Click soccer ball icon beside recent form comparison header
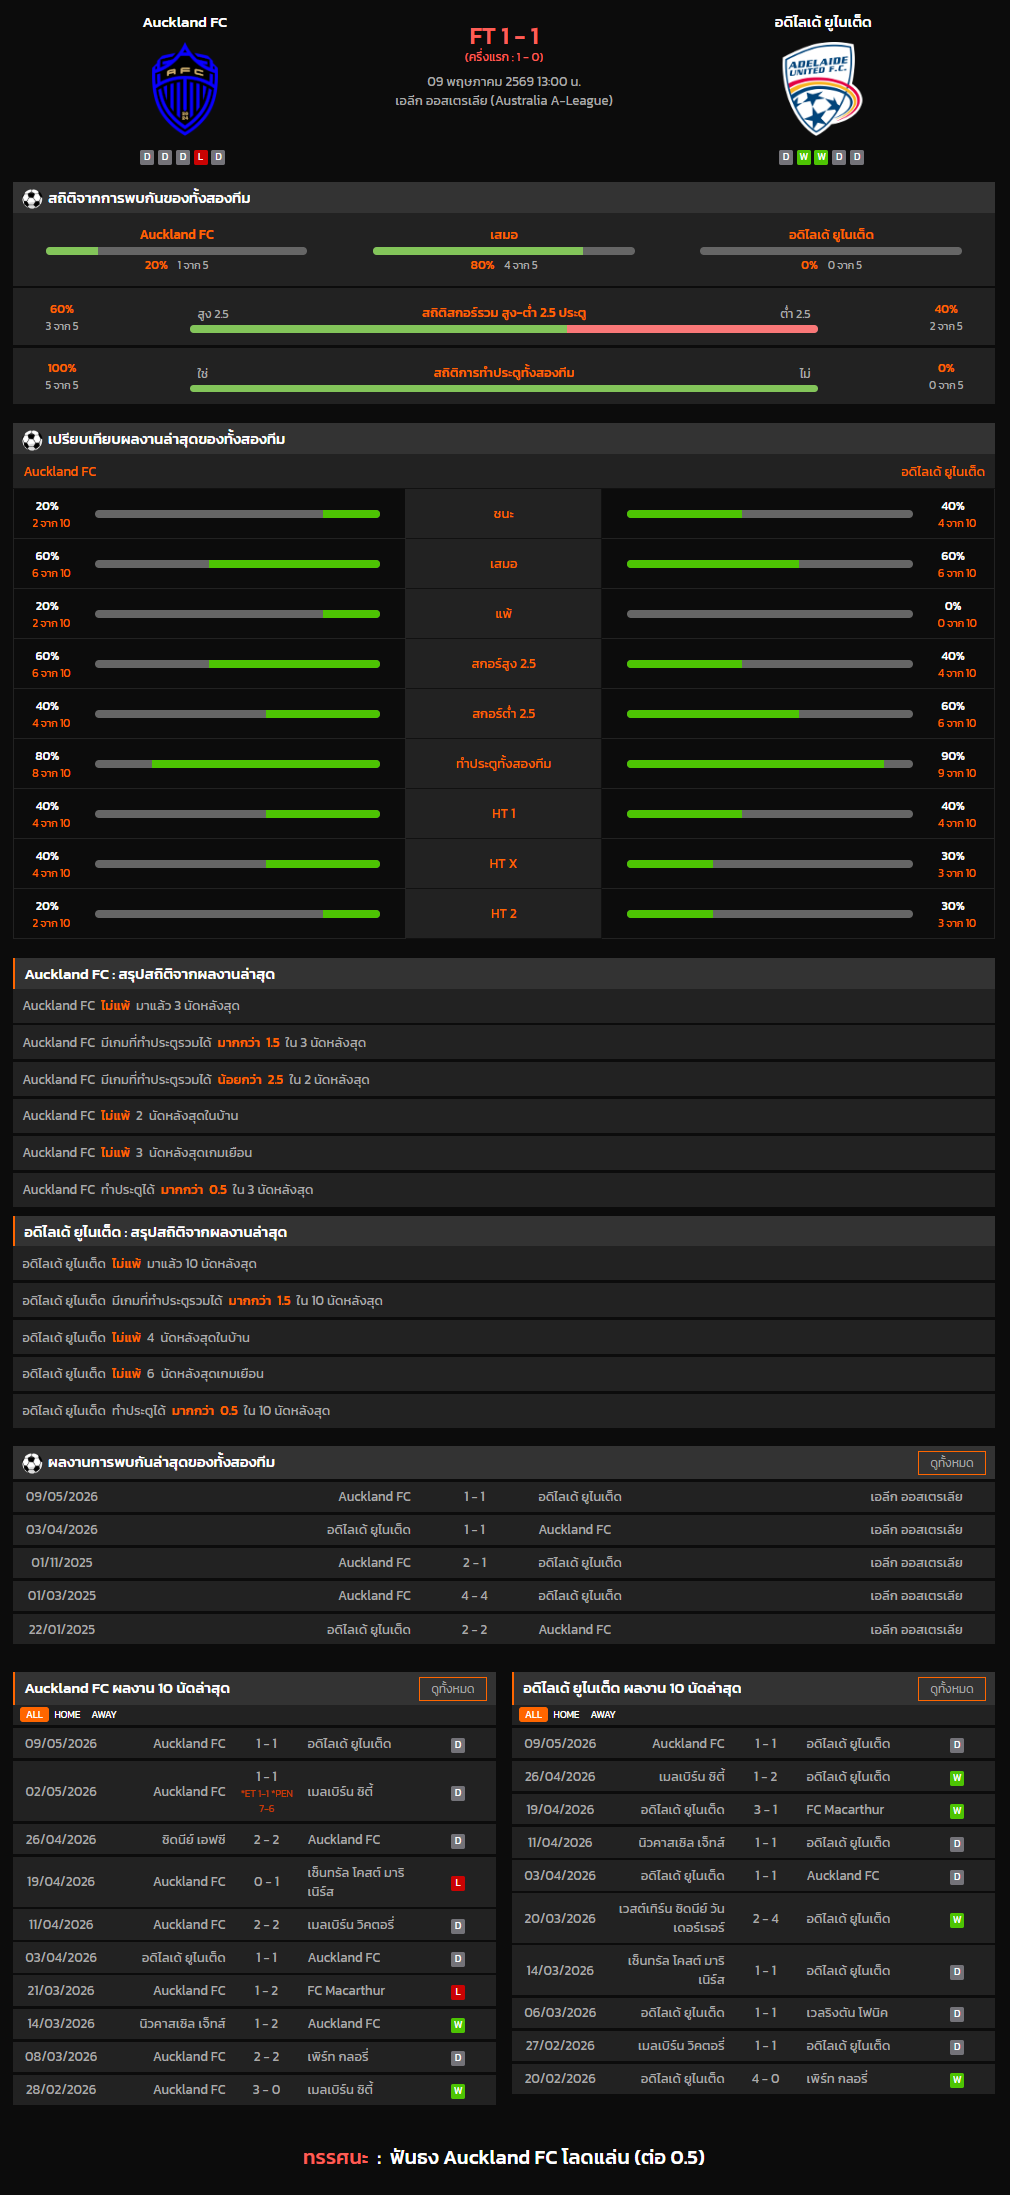The height and width of the screenshot is (2195, 1010). (32, 439)
